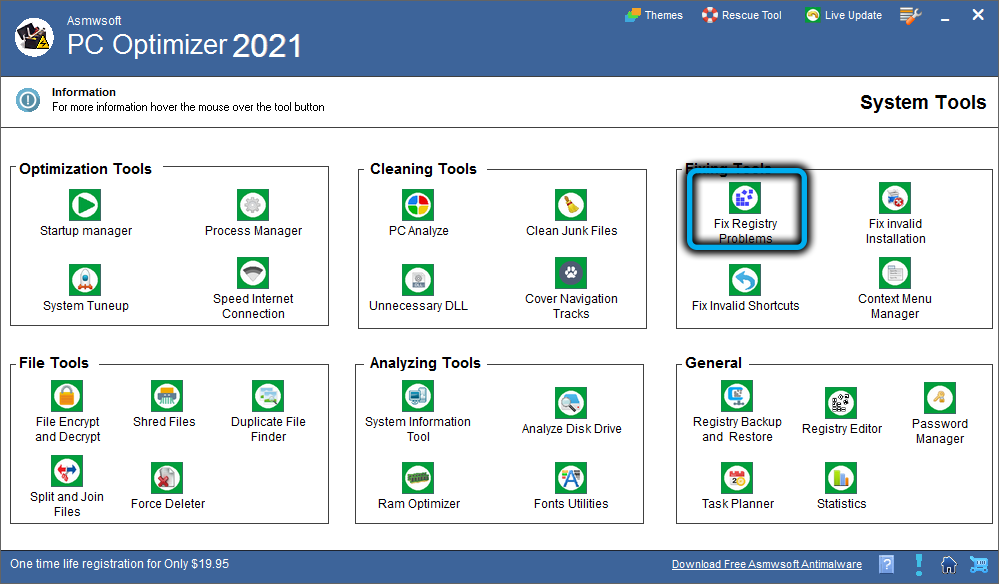Open the Startup manager tool

(x=85, y=205)
